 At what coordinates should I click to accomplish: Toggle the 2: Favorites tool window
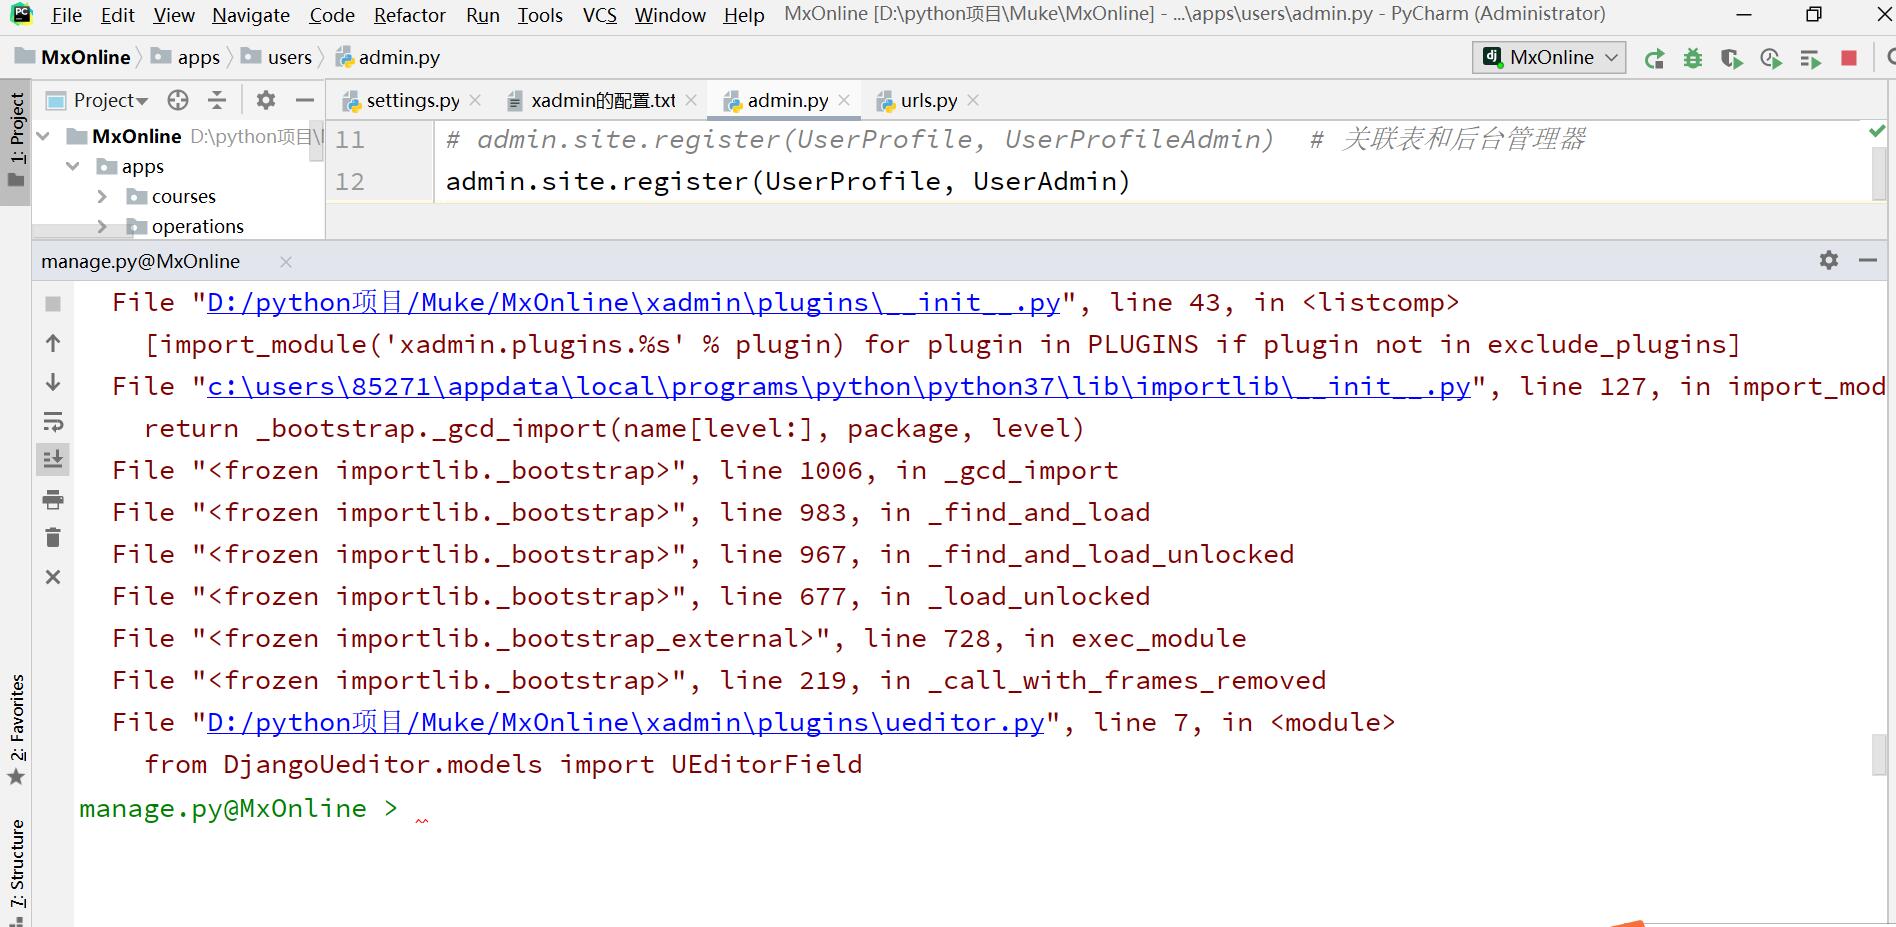(16, 730)
